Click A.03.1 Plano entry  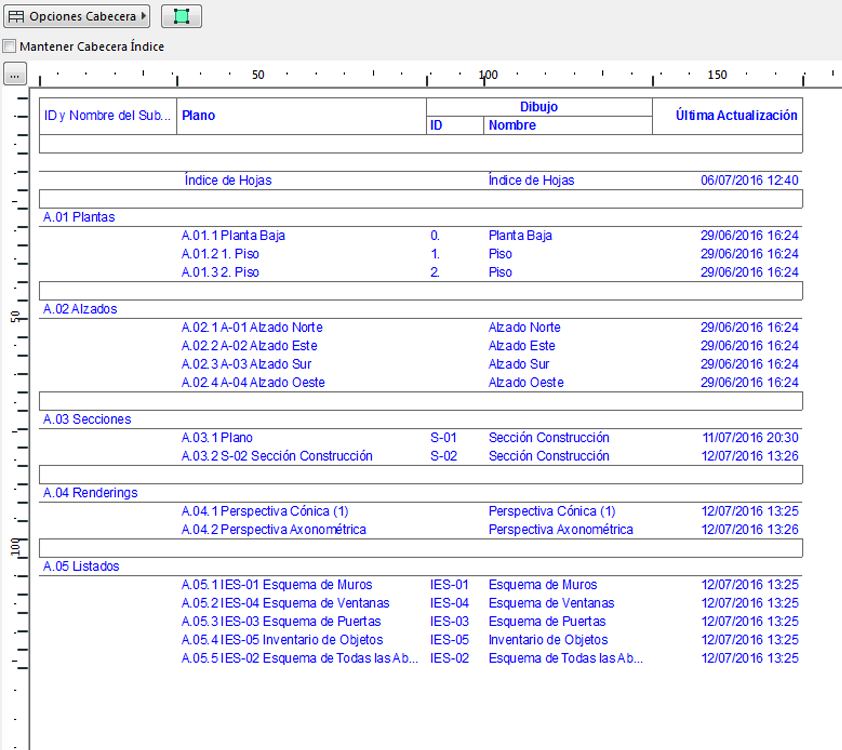pos(217,438)
